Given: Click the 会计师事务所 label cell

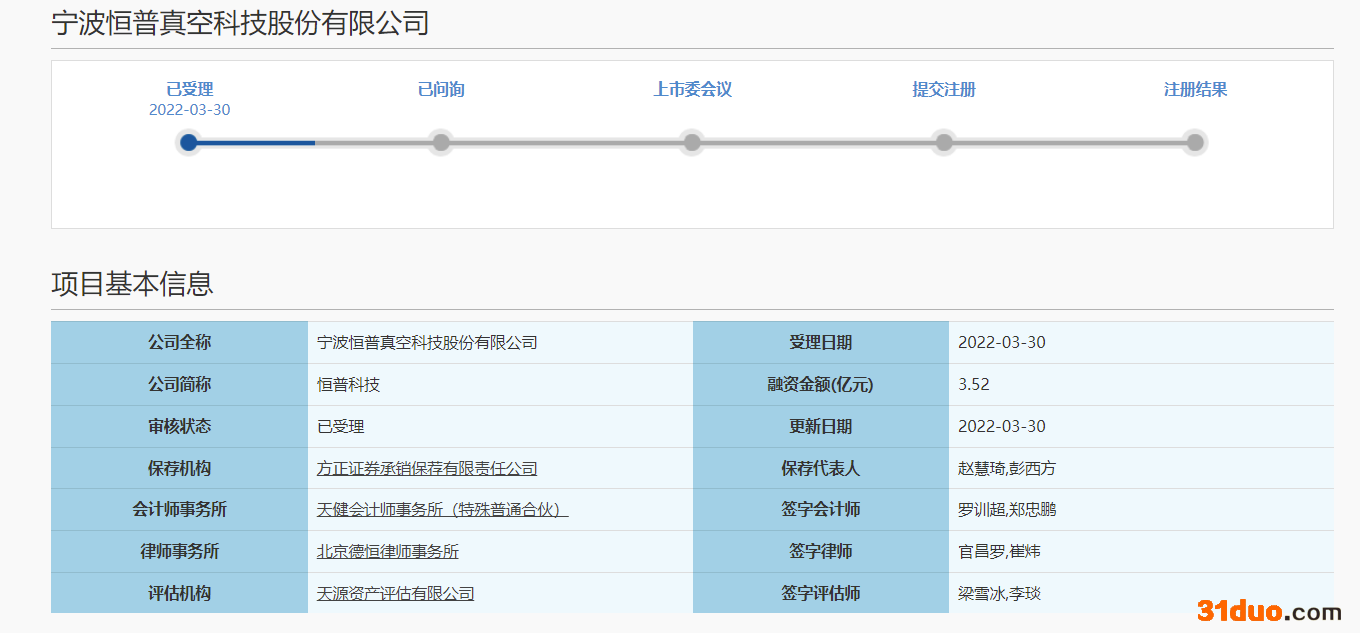Looking at the screenshot, I should click(x=180, y=510).
